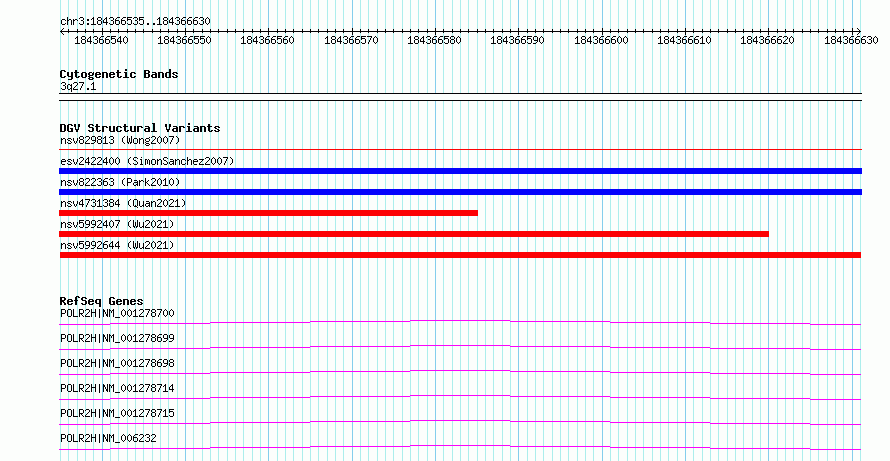Viewport: 890px width, 461px height.
Task: Open transcript POLR2H|NM_001278699 label
Action: (x=117, y=338)
